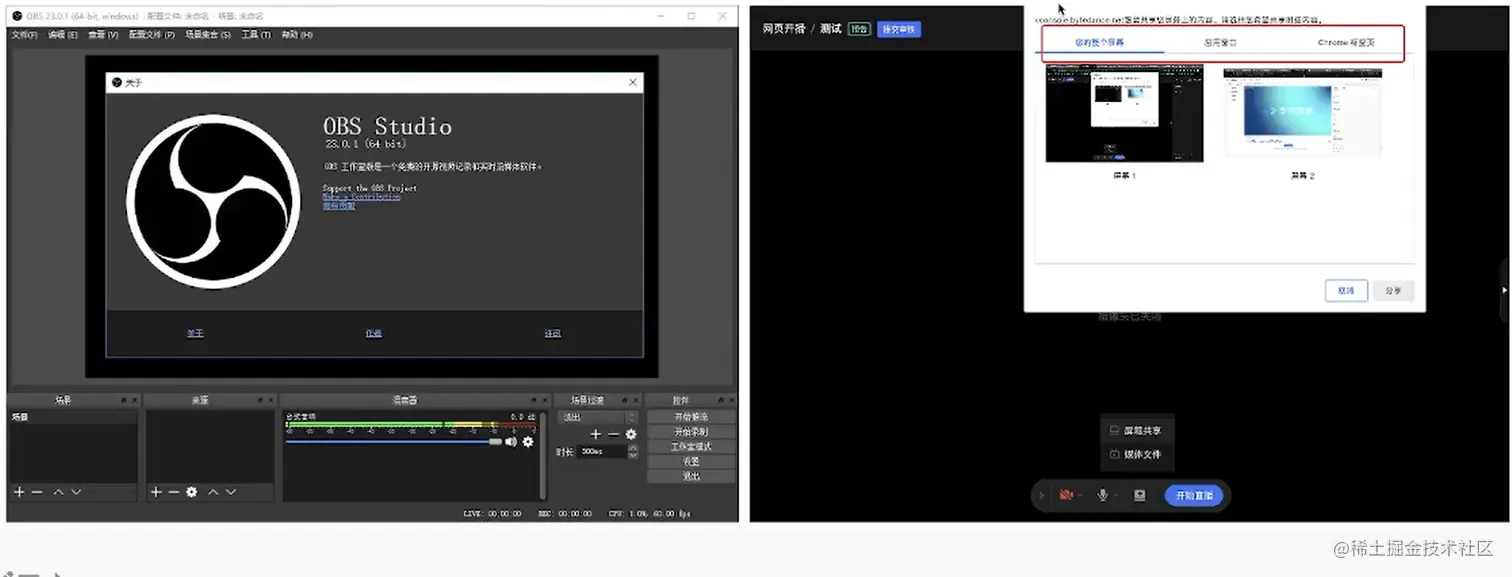The height and width of the screenshot is (577, 1512).
Task: Click the Cancel button in share dialog
Action: point(1346,291)
